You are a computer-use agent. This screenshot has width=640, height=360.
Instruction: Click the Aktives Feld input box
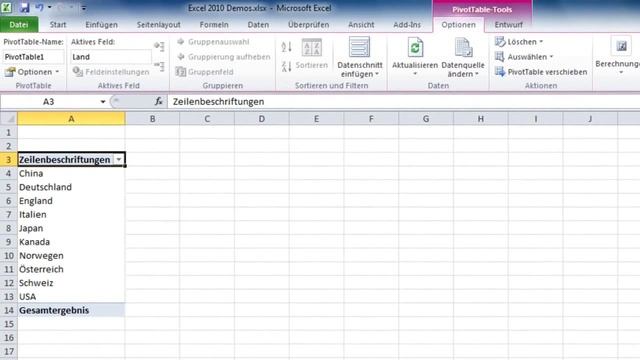pyautogui.click(x=111, y=57)
